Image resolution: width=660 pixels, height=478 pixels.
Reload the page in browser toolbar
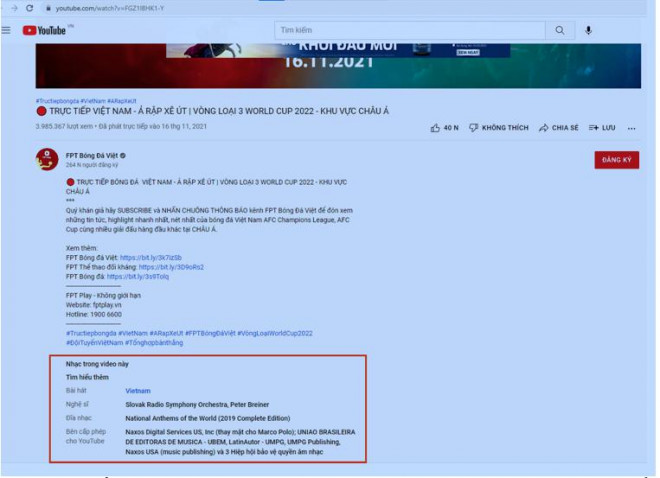point(30,8)
